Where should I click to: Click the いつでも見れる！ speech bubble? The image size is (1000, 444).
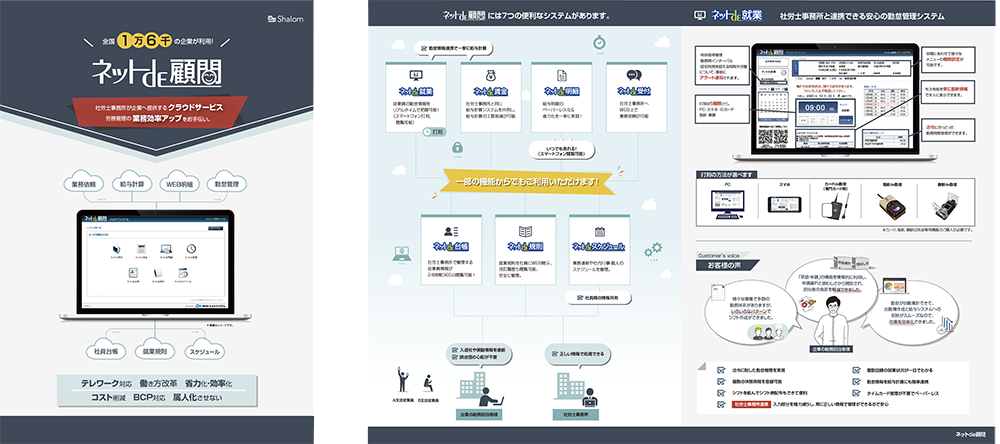click(x=562, y=151)
